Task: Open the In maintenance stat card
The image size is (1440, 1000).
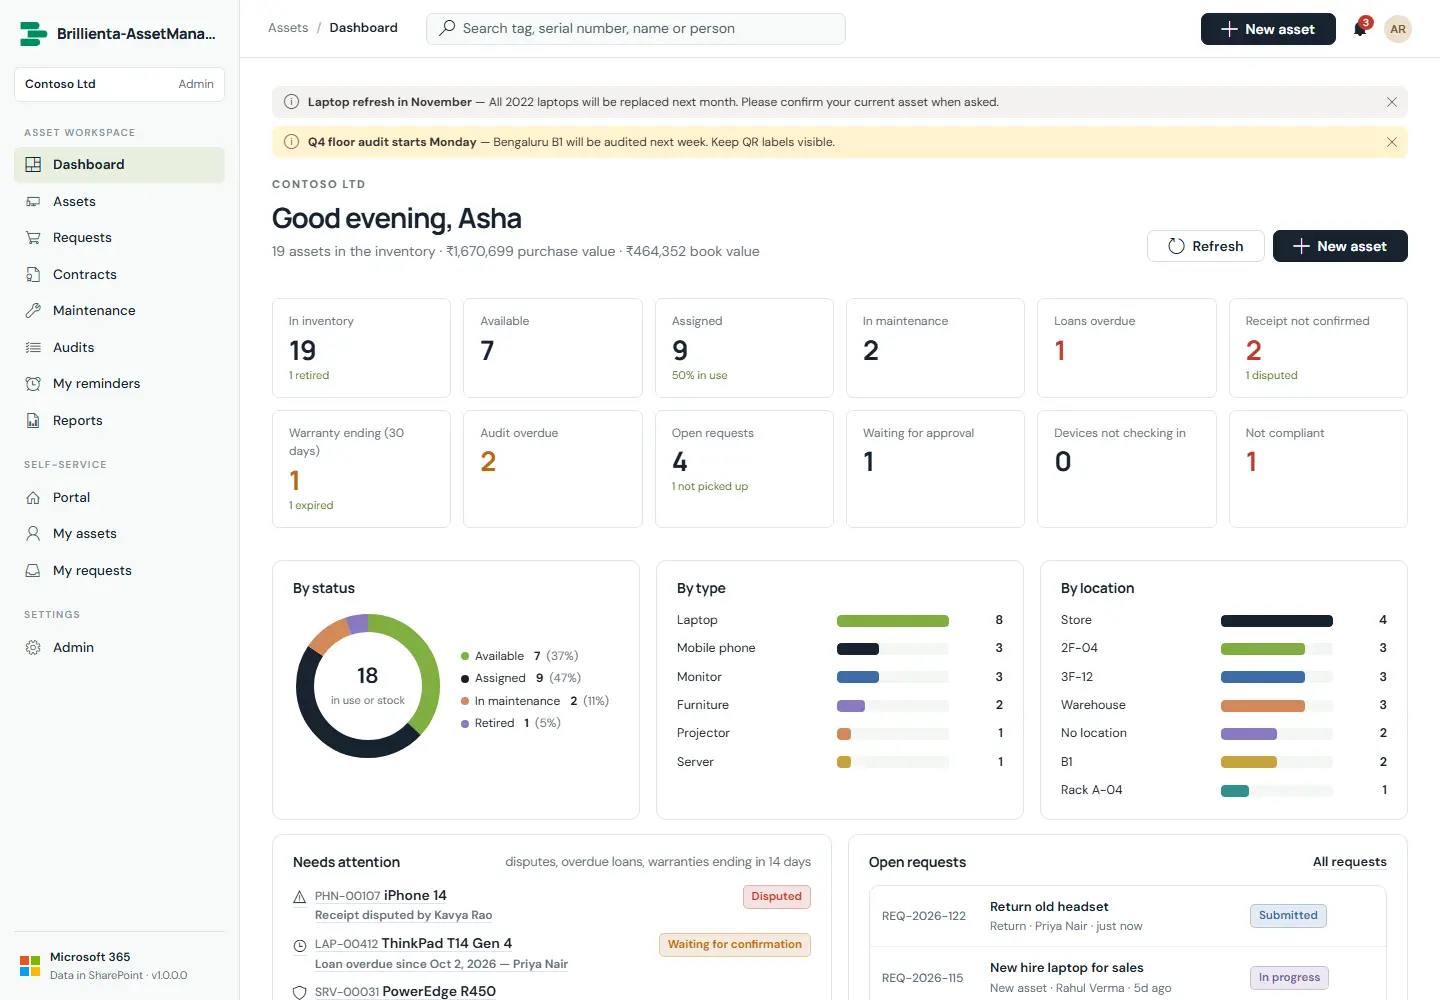Action: tap(935, 348)
